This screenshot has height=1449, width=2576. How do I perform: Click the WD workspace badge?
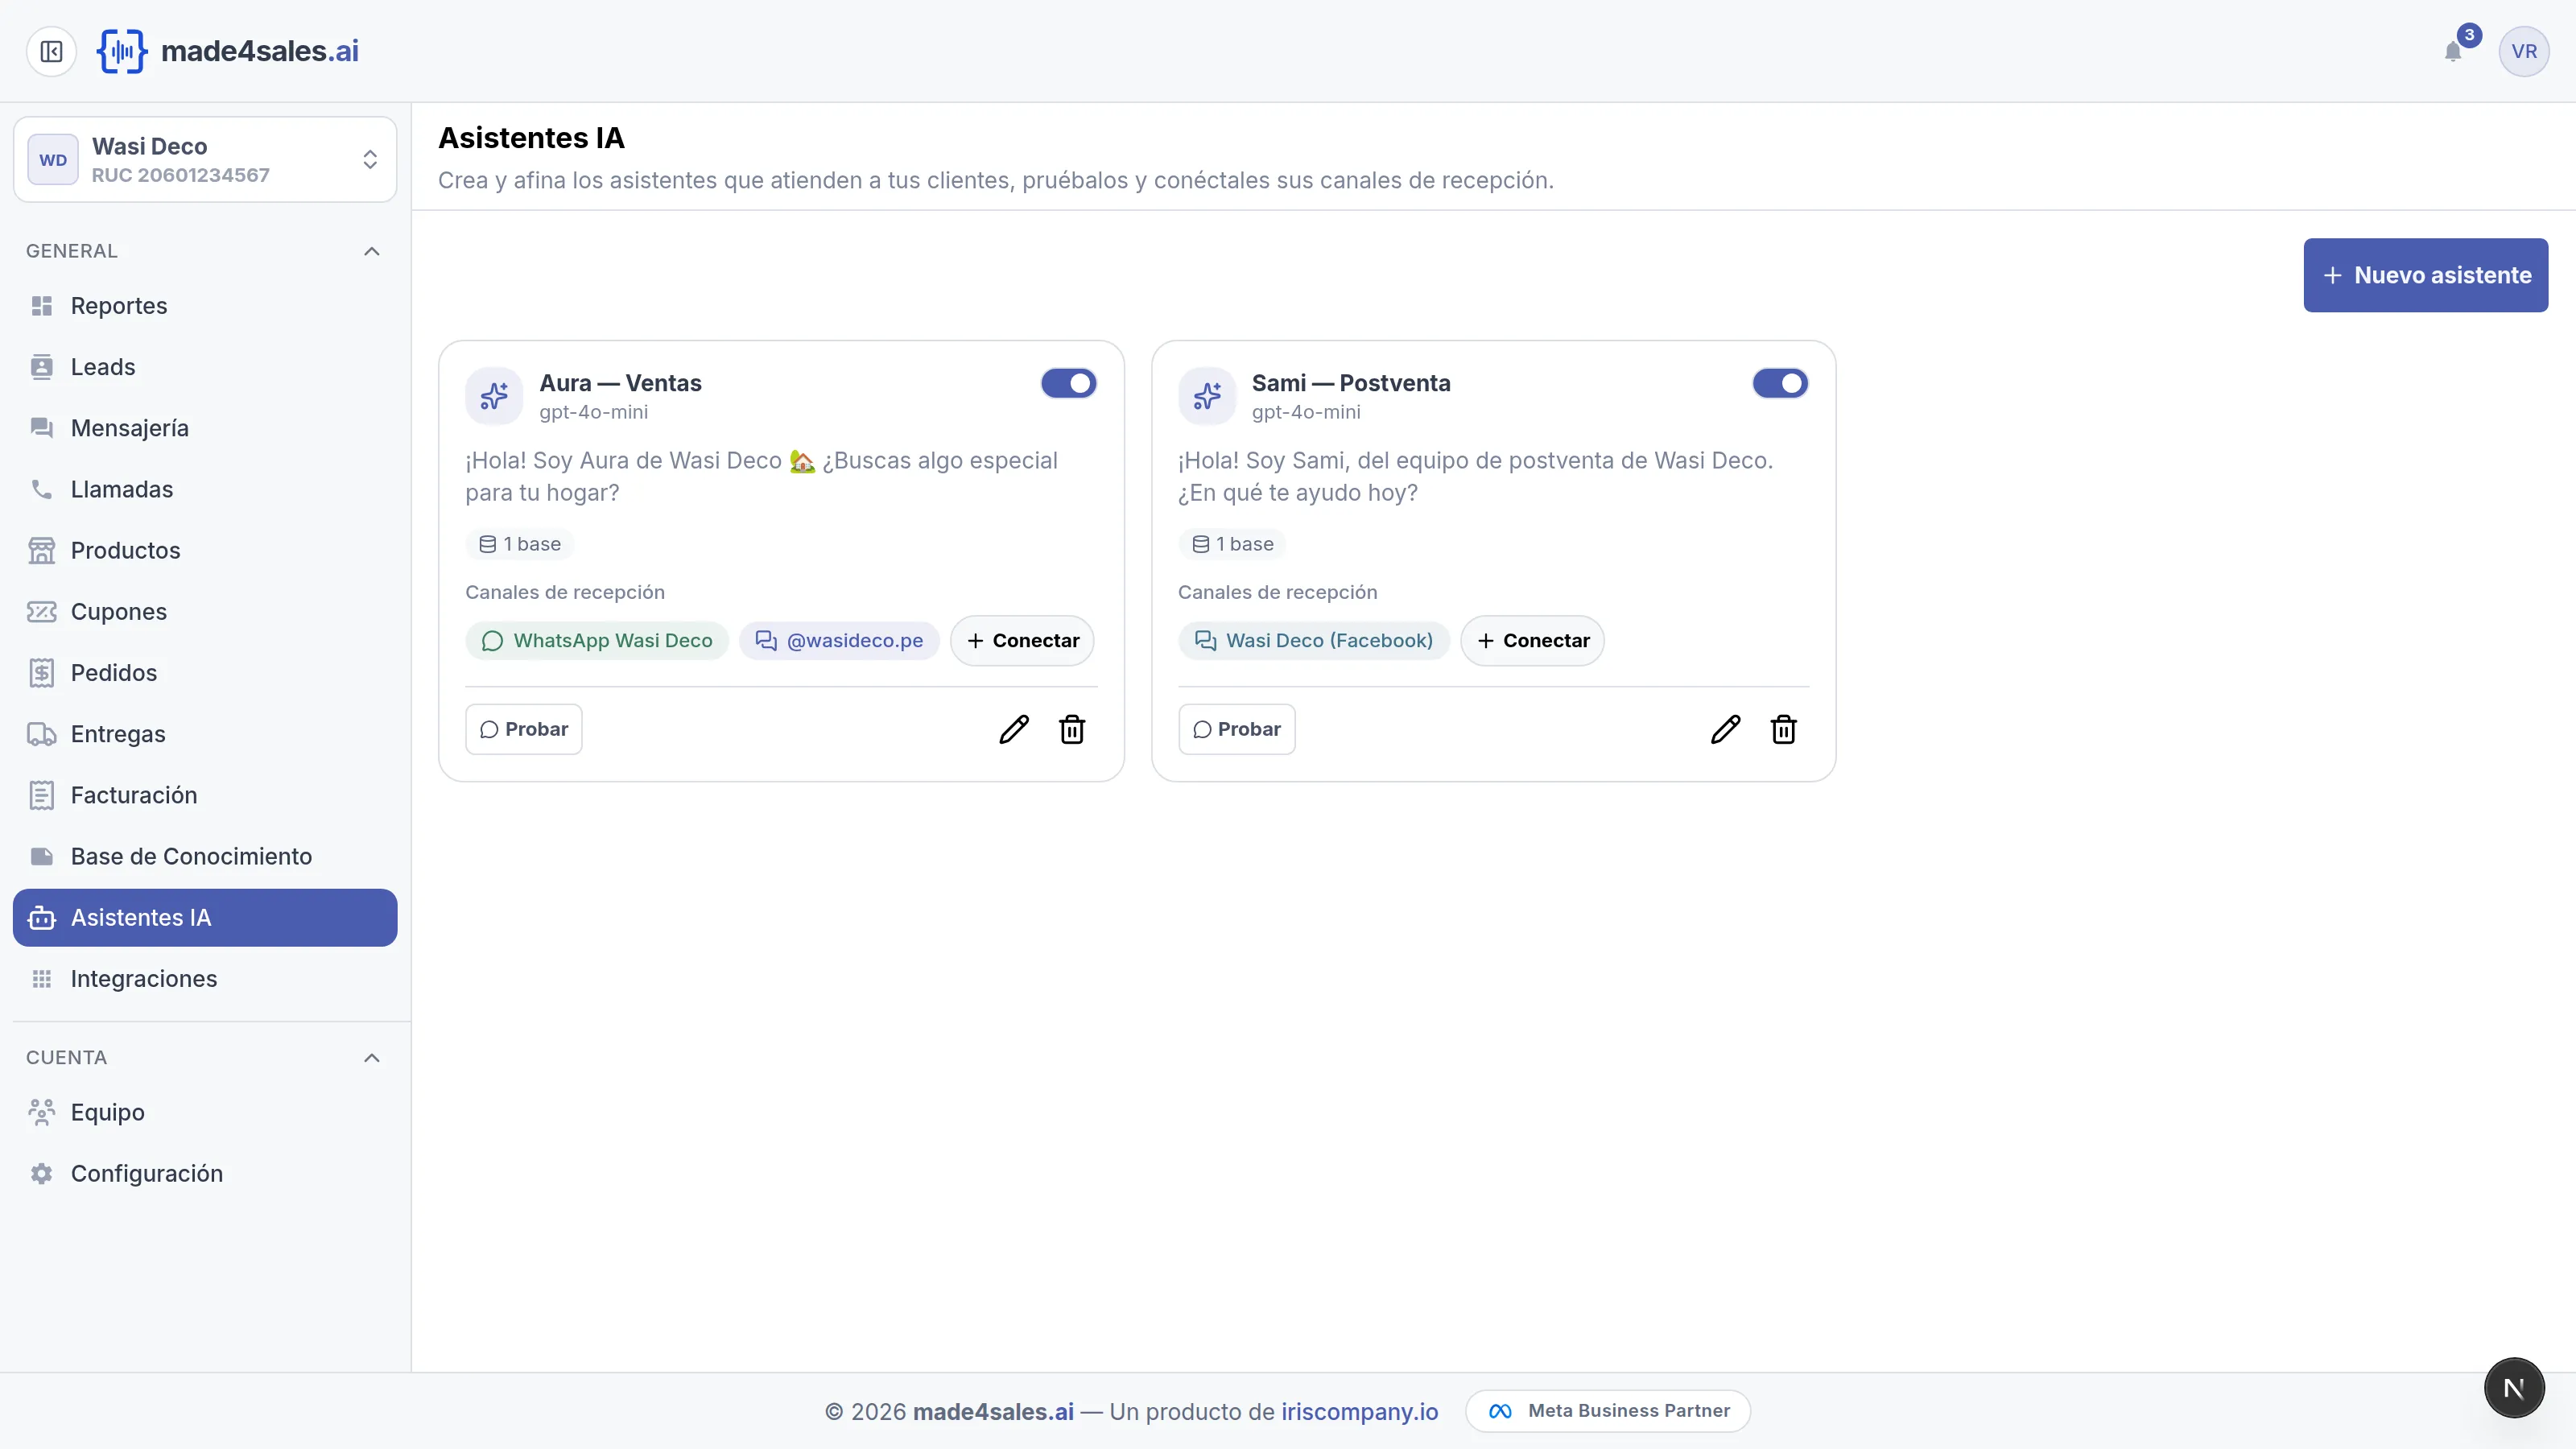point(53,160)
